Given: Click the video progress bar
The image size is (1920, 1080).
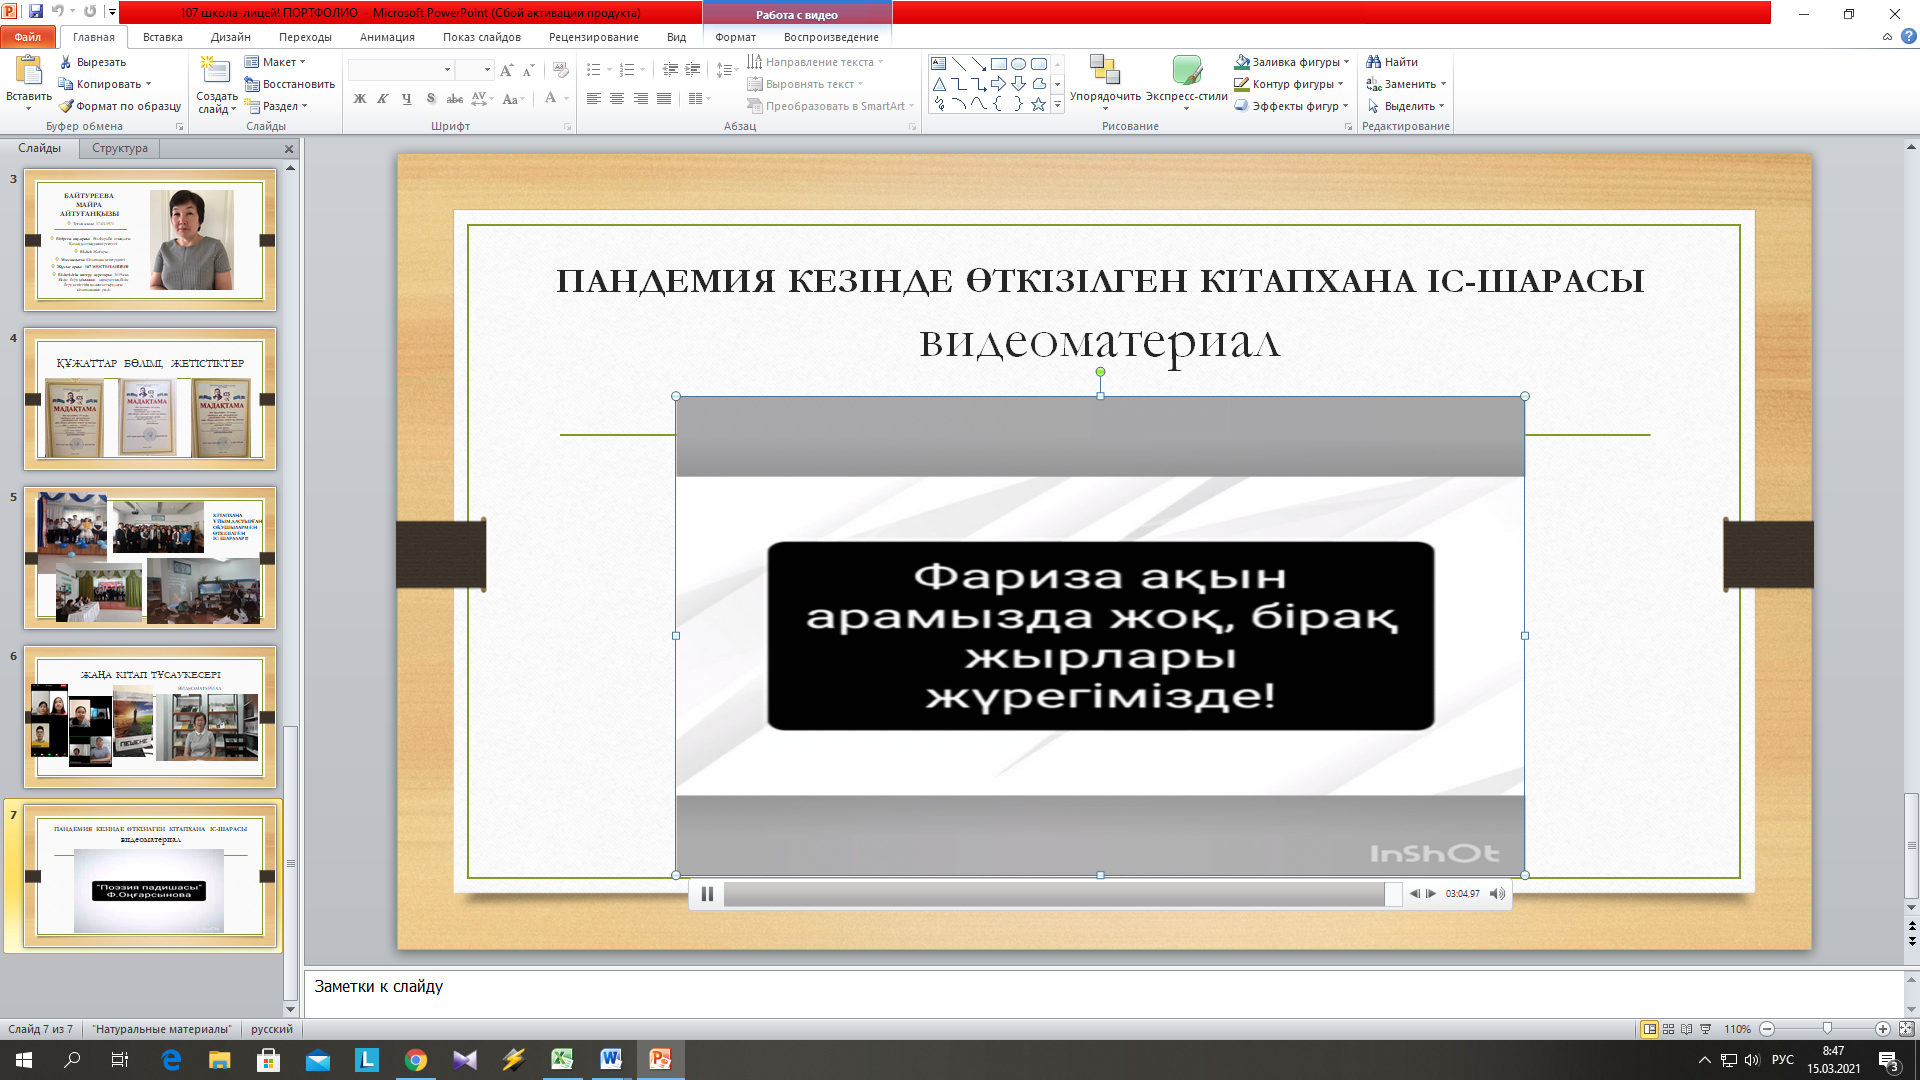Looking at the screenshot, I should click(1062, 894).
